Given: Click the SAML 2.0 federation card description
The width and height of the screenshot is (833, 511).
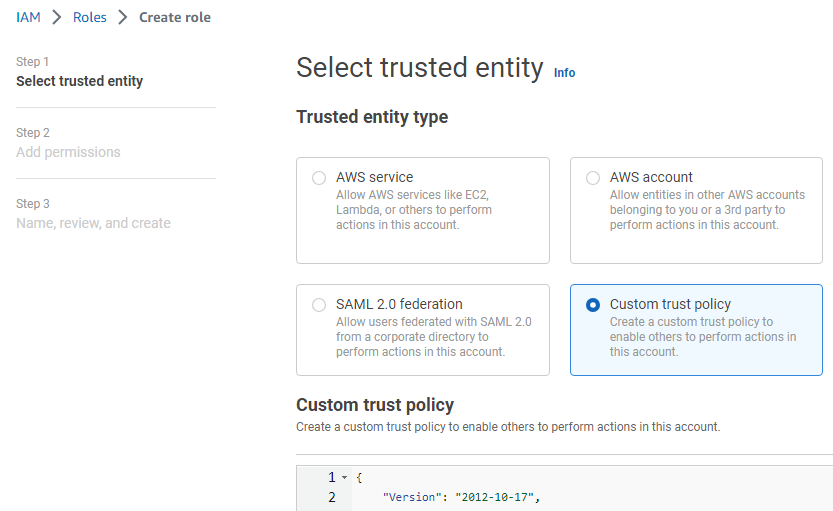Looking at the screenshot, I should 434,337.
